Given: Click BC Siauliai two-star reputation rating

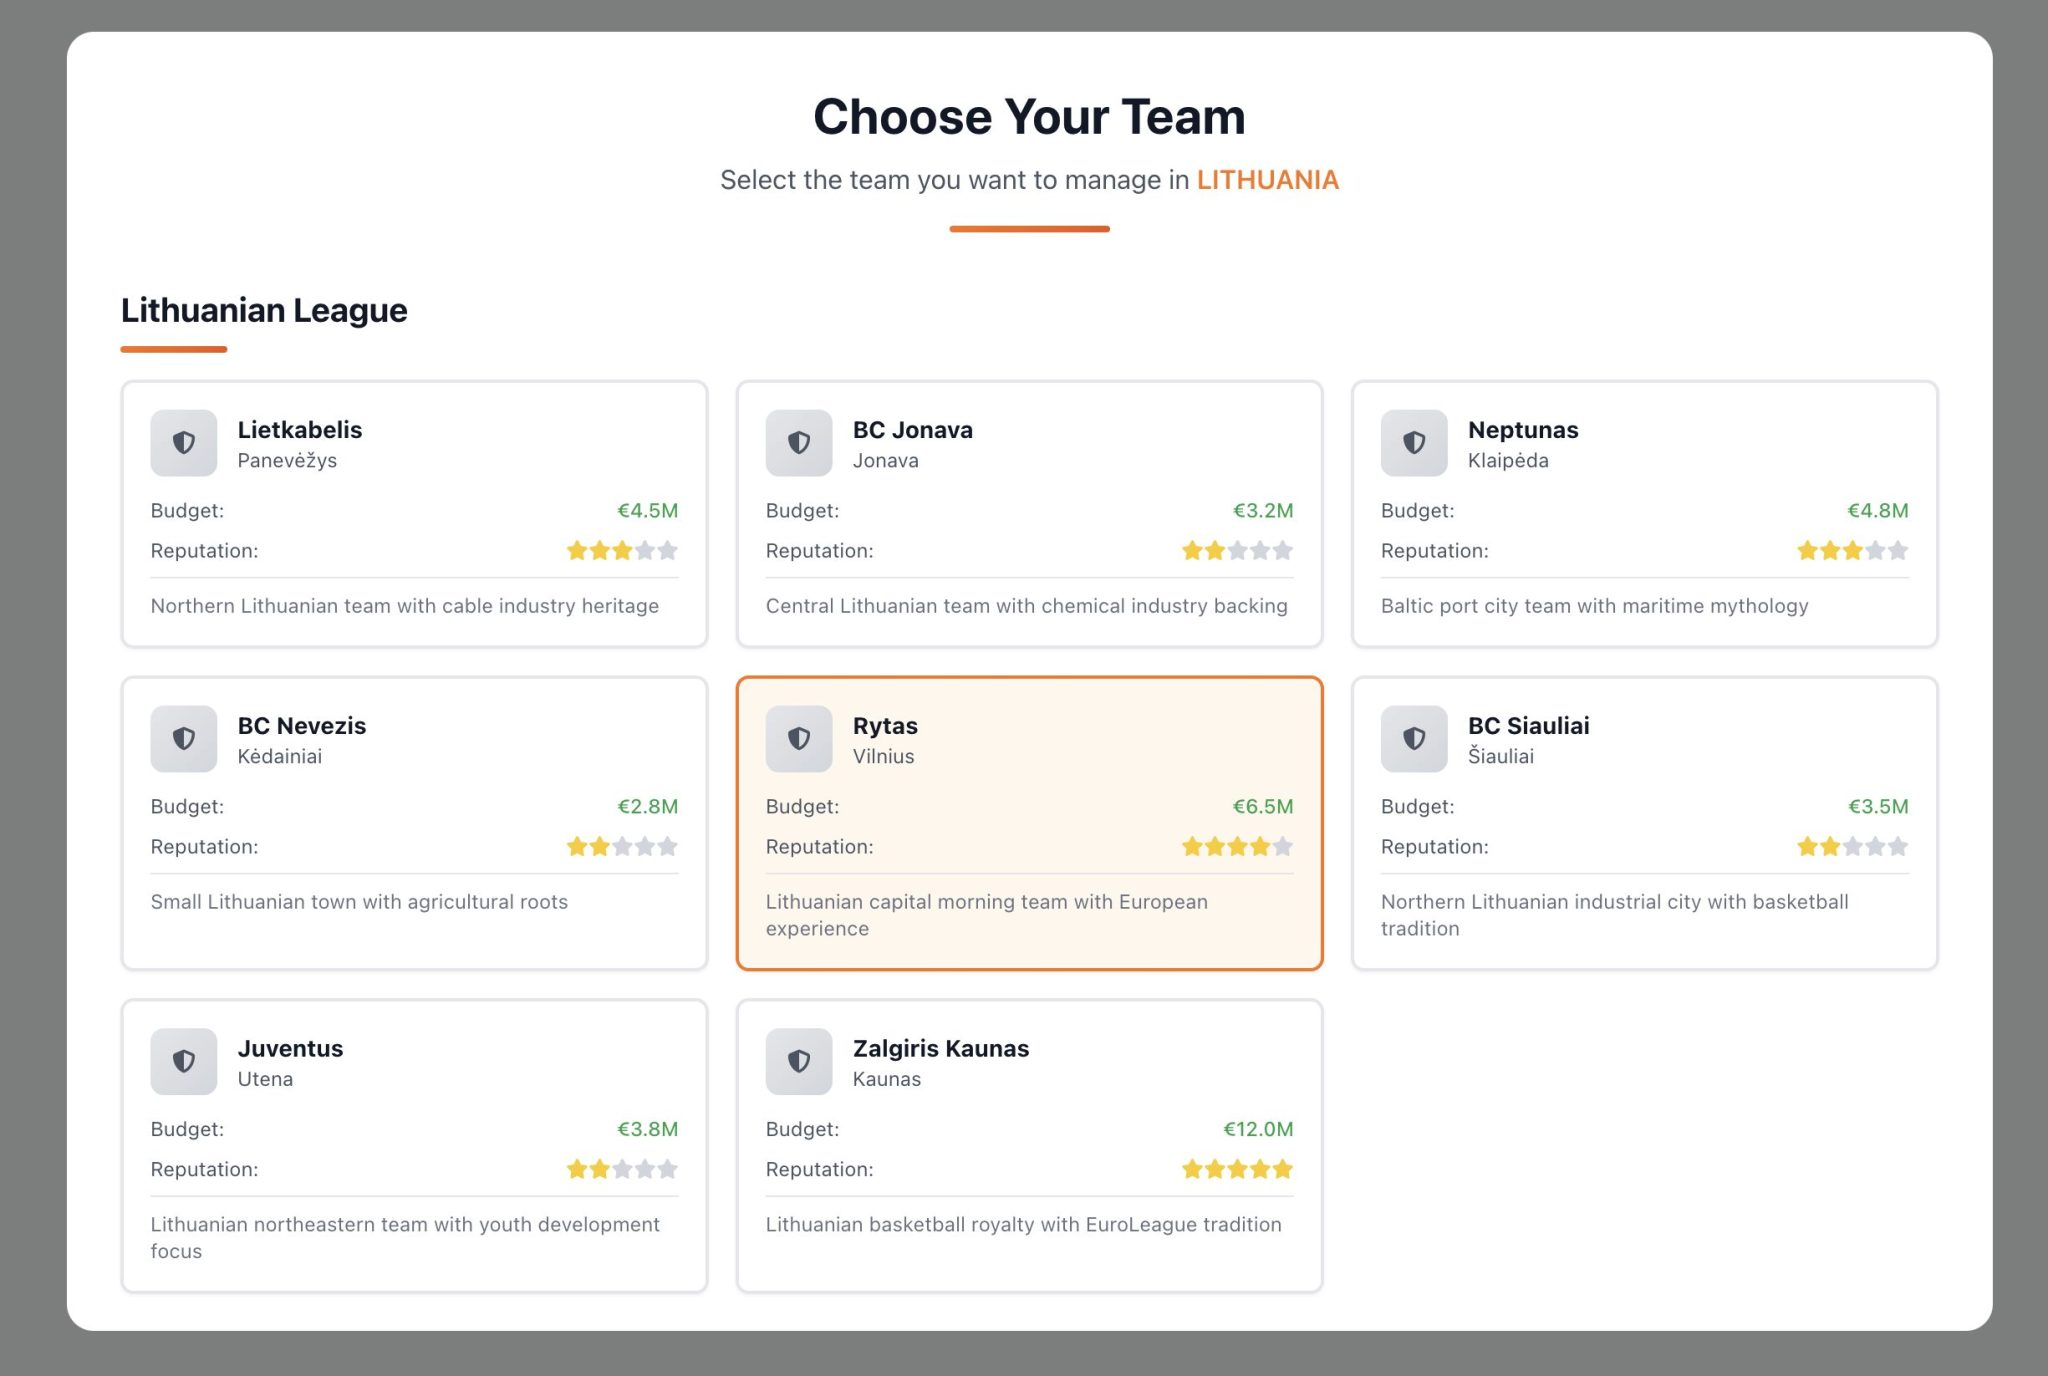Looking at the screenshot, I should pos(1852,847).
